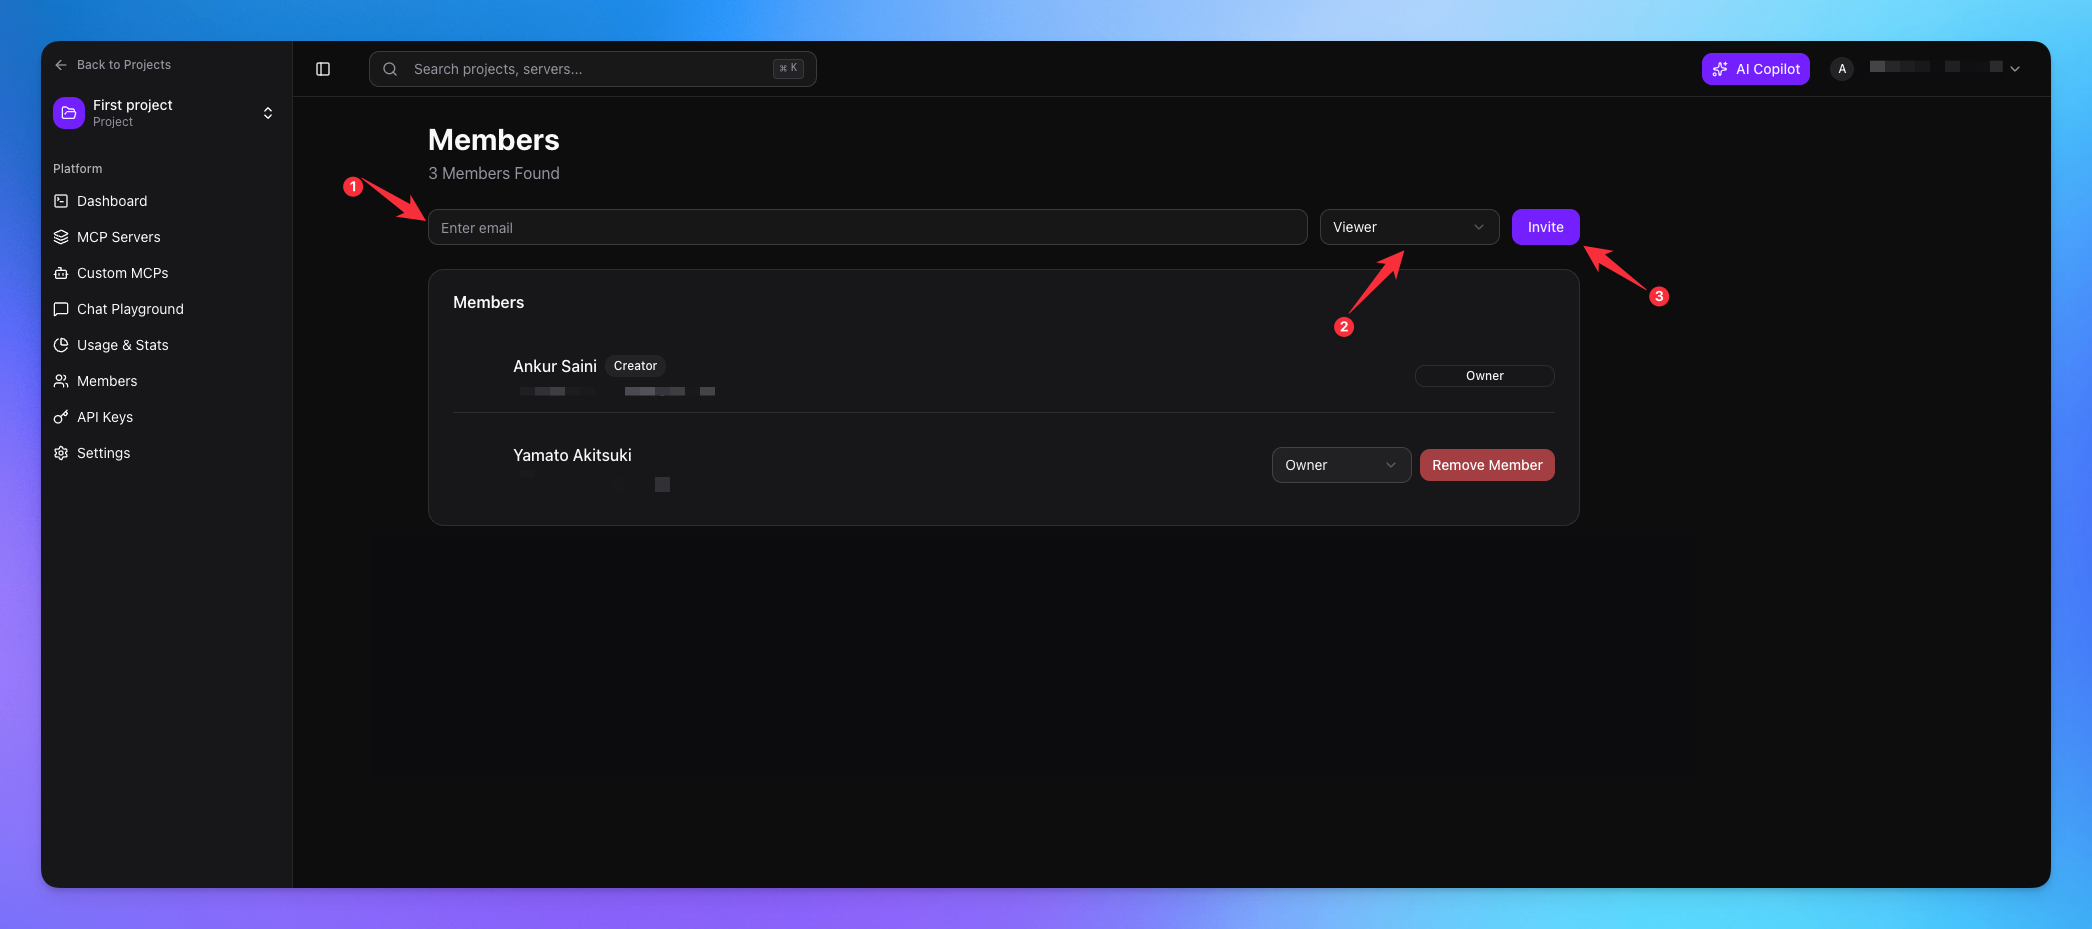Click the Custom MCPs robot icon

point(61,273)
